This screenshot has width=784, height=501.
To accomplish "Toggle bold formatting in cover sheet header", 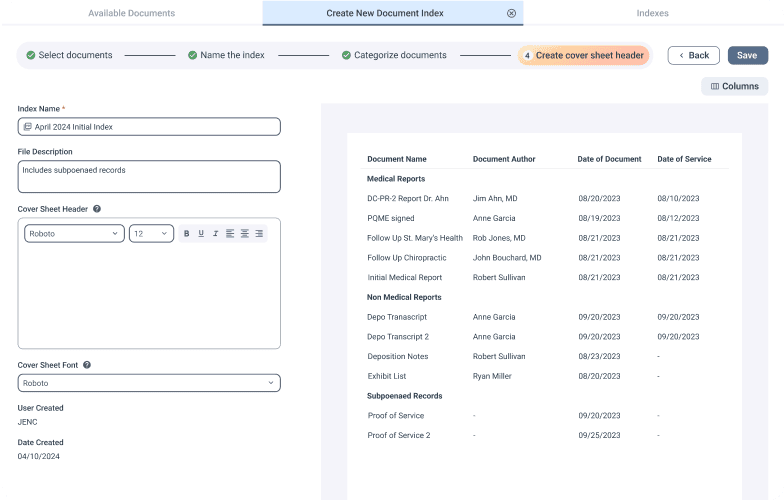I will [186, 234].
